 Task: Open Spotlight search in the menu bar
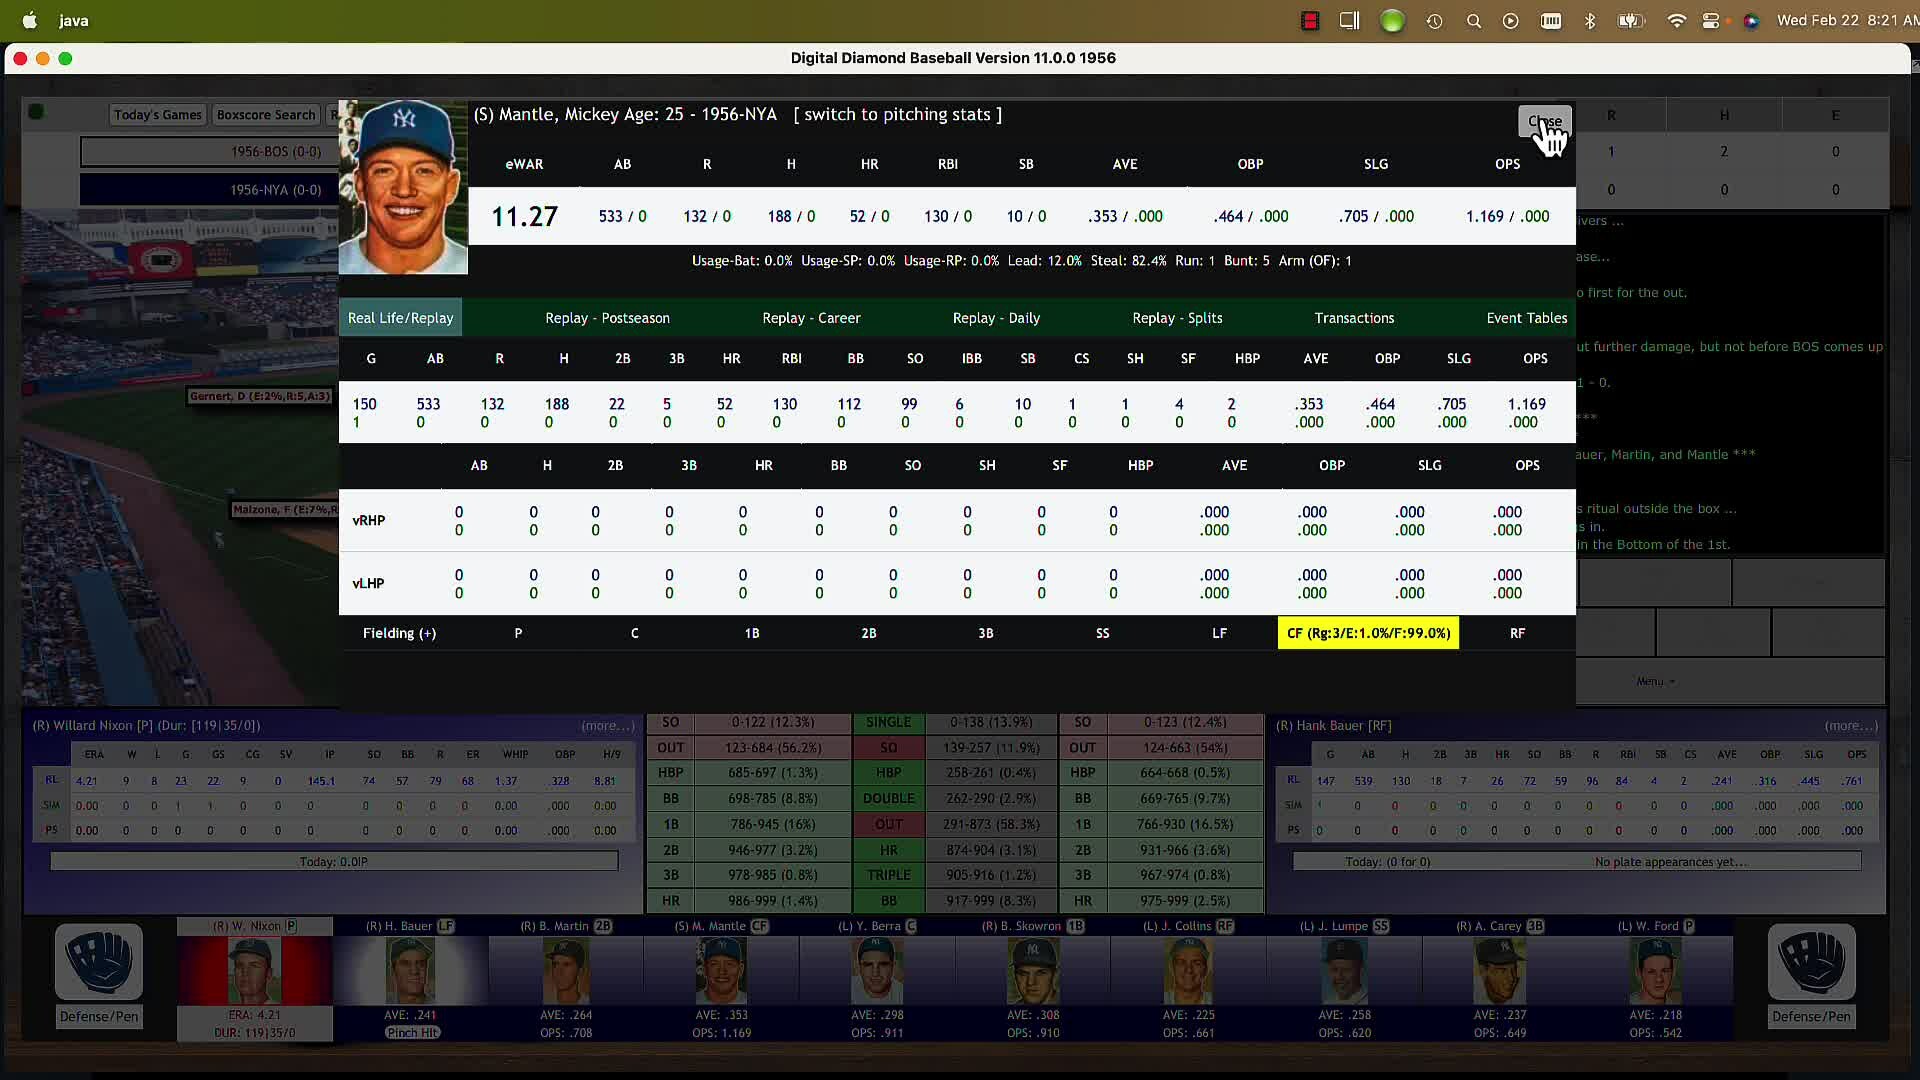click(1473, 21)
